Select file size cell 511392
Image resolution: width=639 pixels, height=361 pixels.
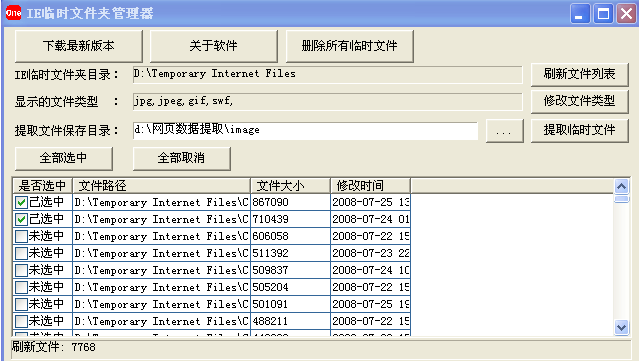(x=290, y=253)
